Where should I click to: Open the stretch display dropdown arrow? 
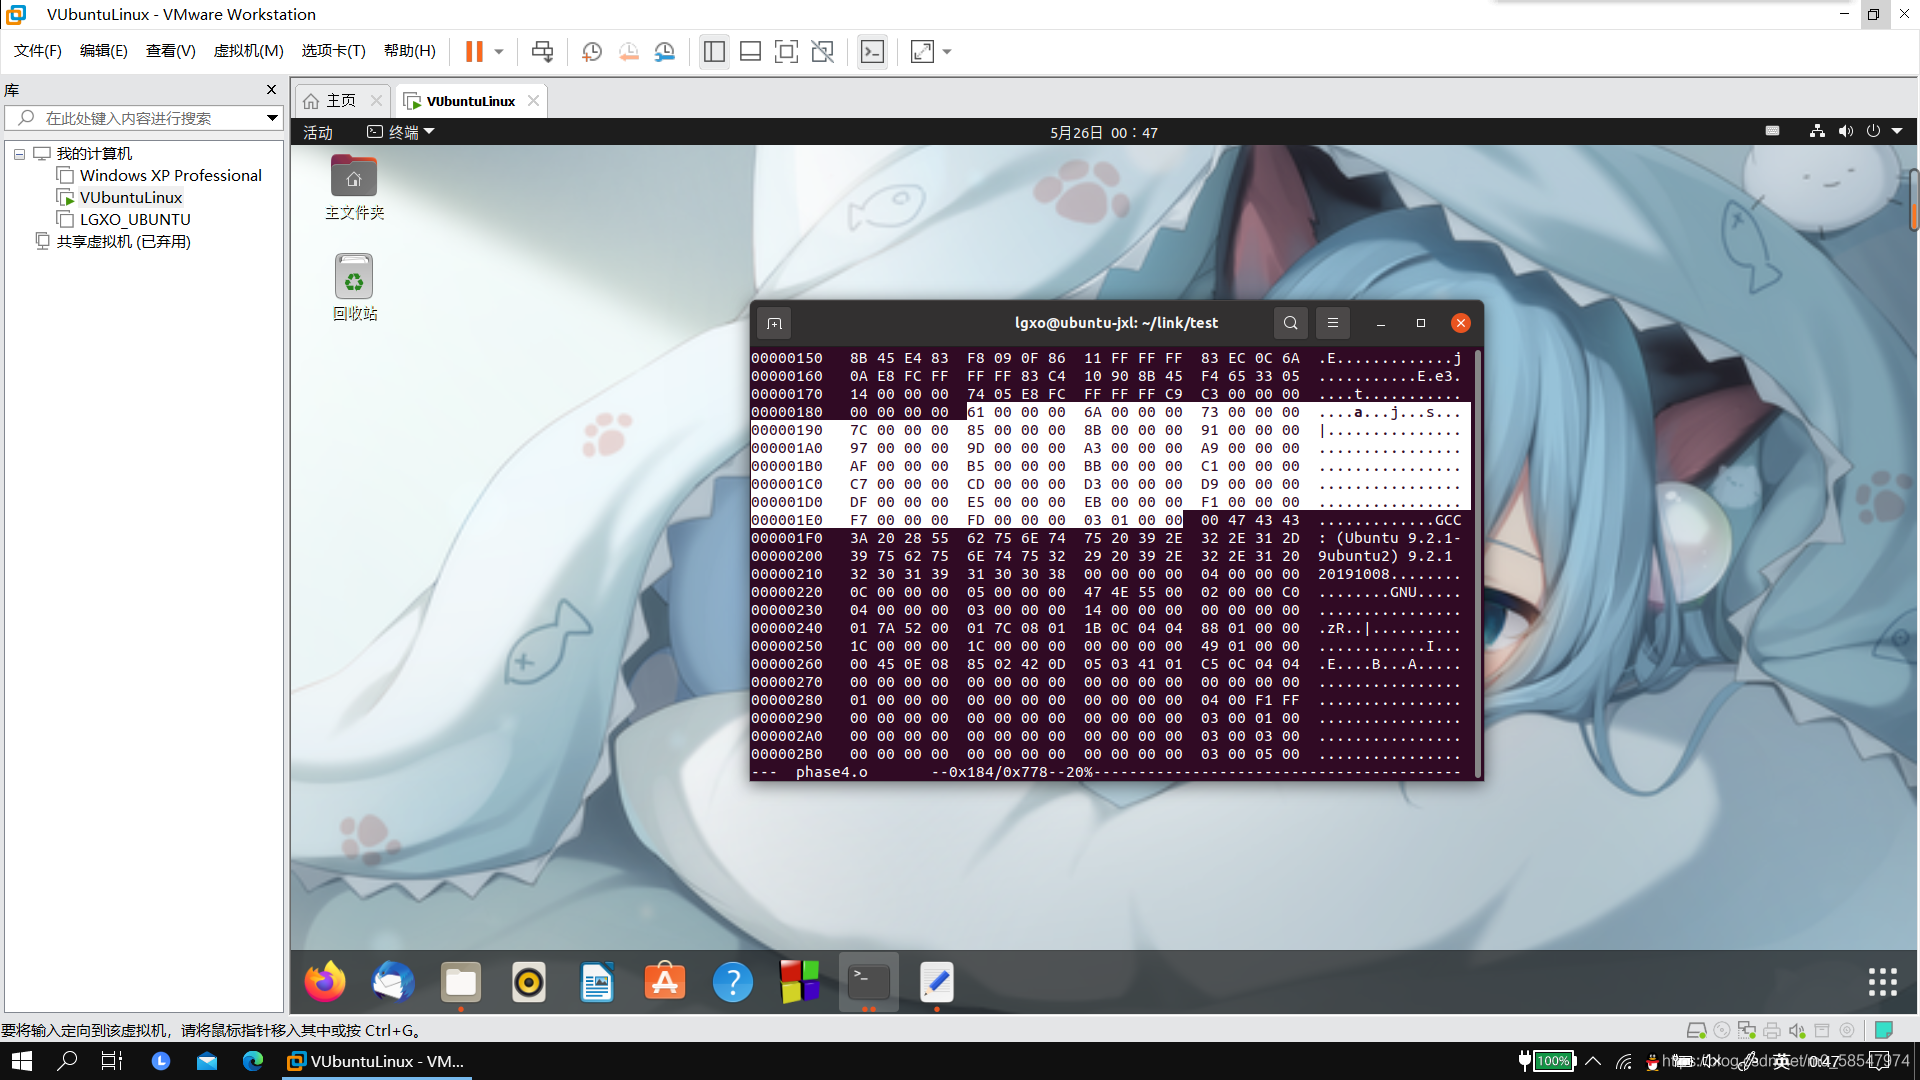(x=947, y=51)
